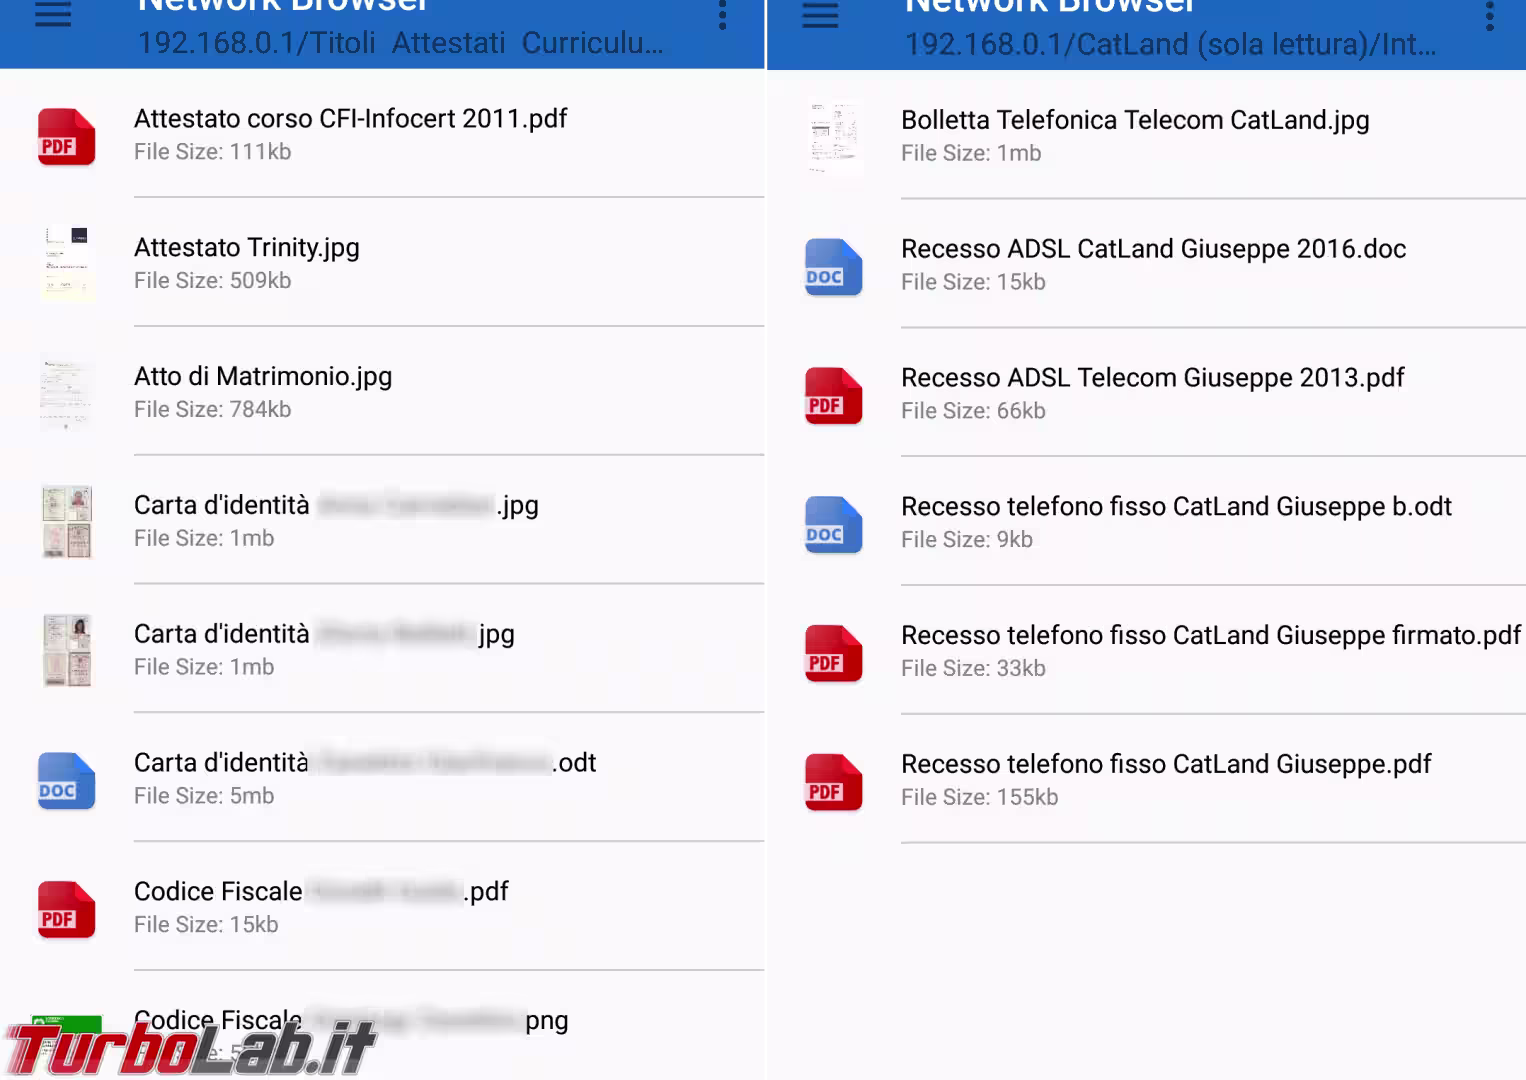Open left pane three-dot overflow menu

(722, 14)
